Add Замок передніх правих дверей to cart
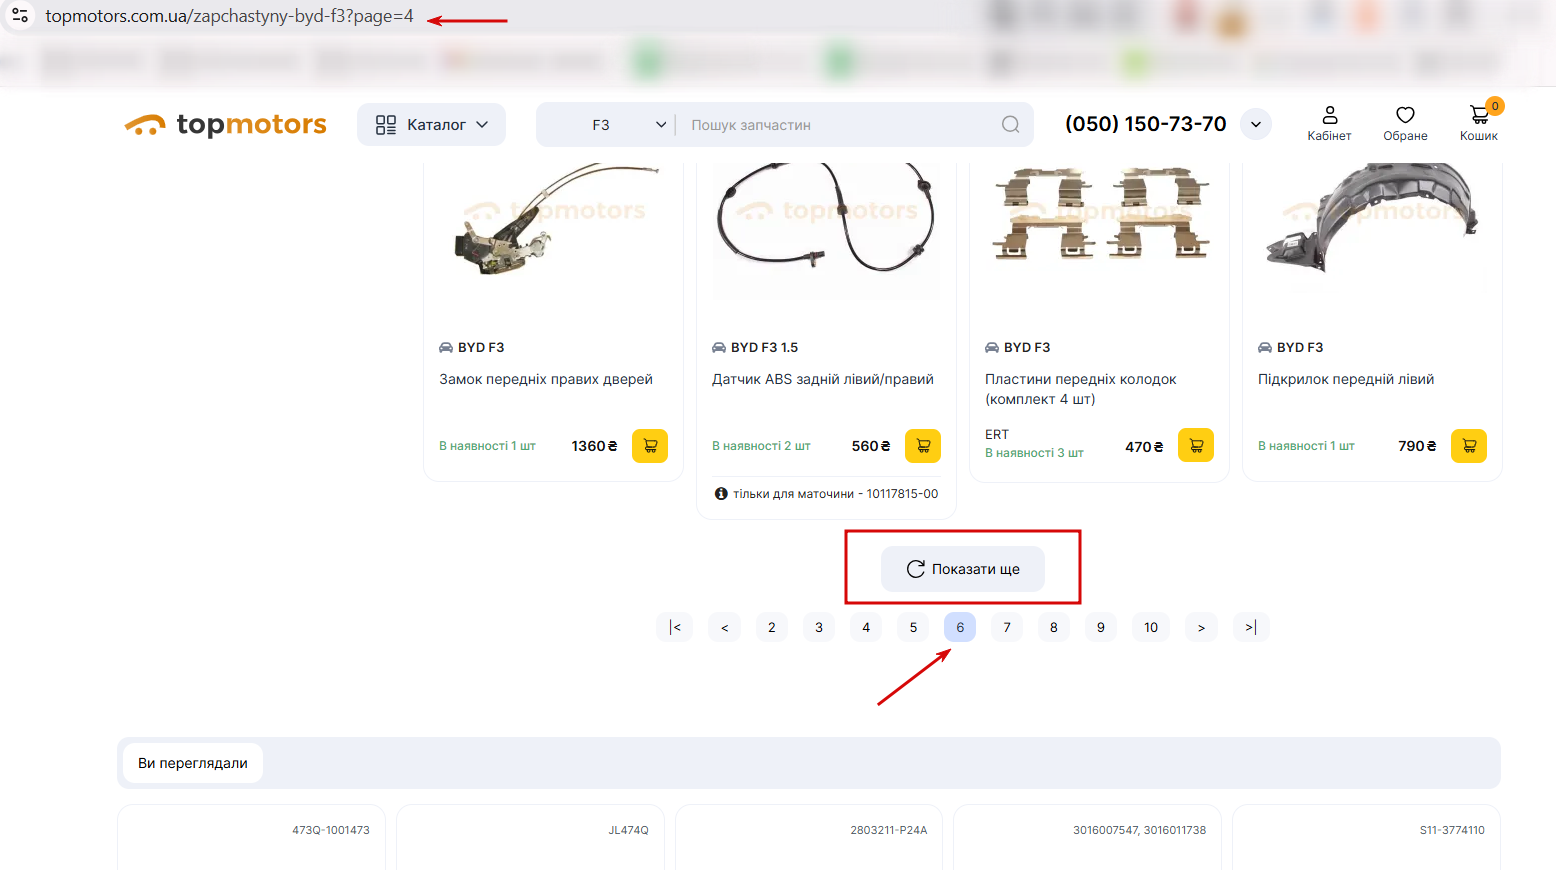The width and height of the screenshot is (1556, 870). click(x=650, y=446)
